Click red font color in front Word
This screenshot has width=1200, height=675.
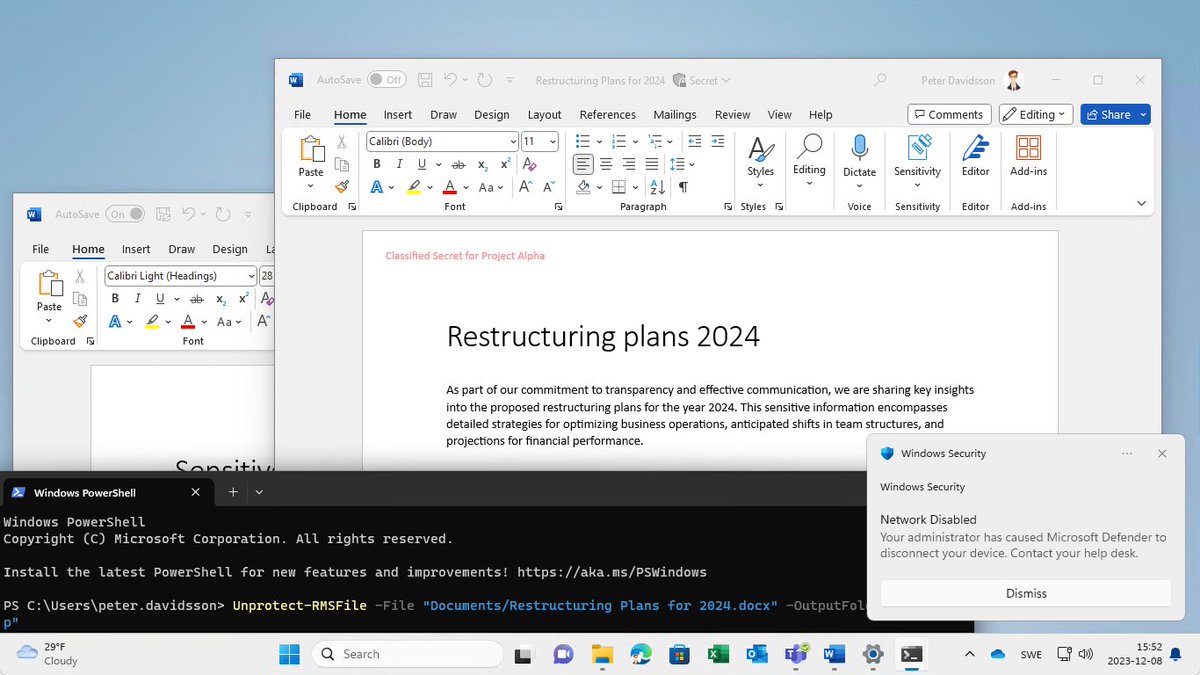[x=450, y=187]
